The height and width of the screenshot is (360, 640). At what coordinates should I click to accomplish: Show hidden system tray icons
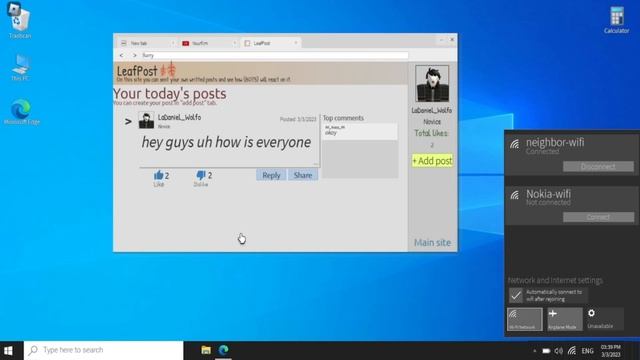point(534,351)
